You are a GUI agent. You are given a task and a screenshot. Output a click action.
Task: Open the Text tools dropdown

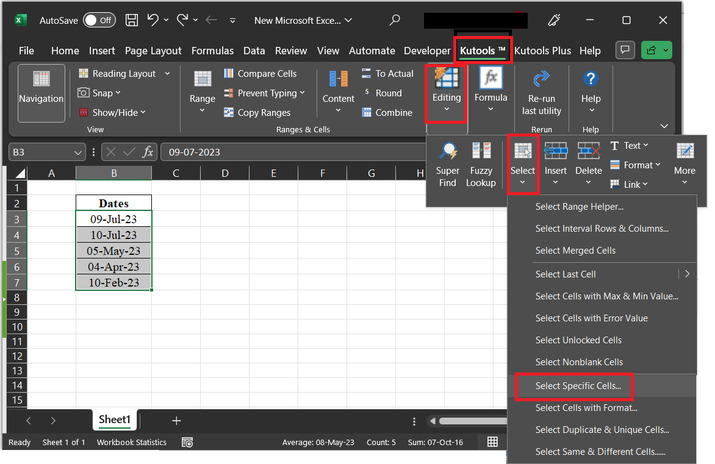point(629,145)
